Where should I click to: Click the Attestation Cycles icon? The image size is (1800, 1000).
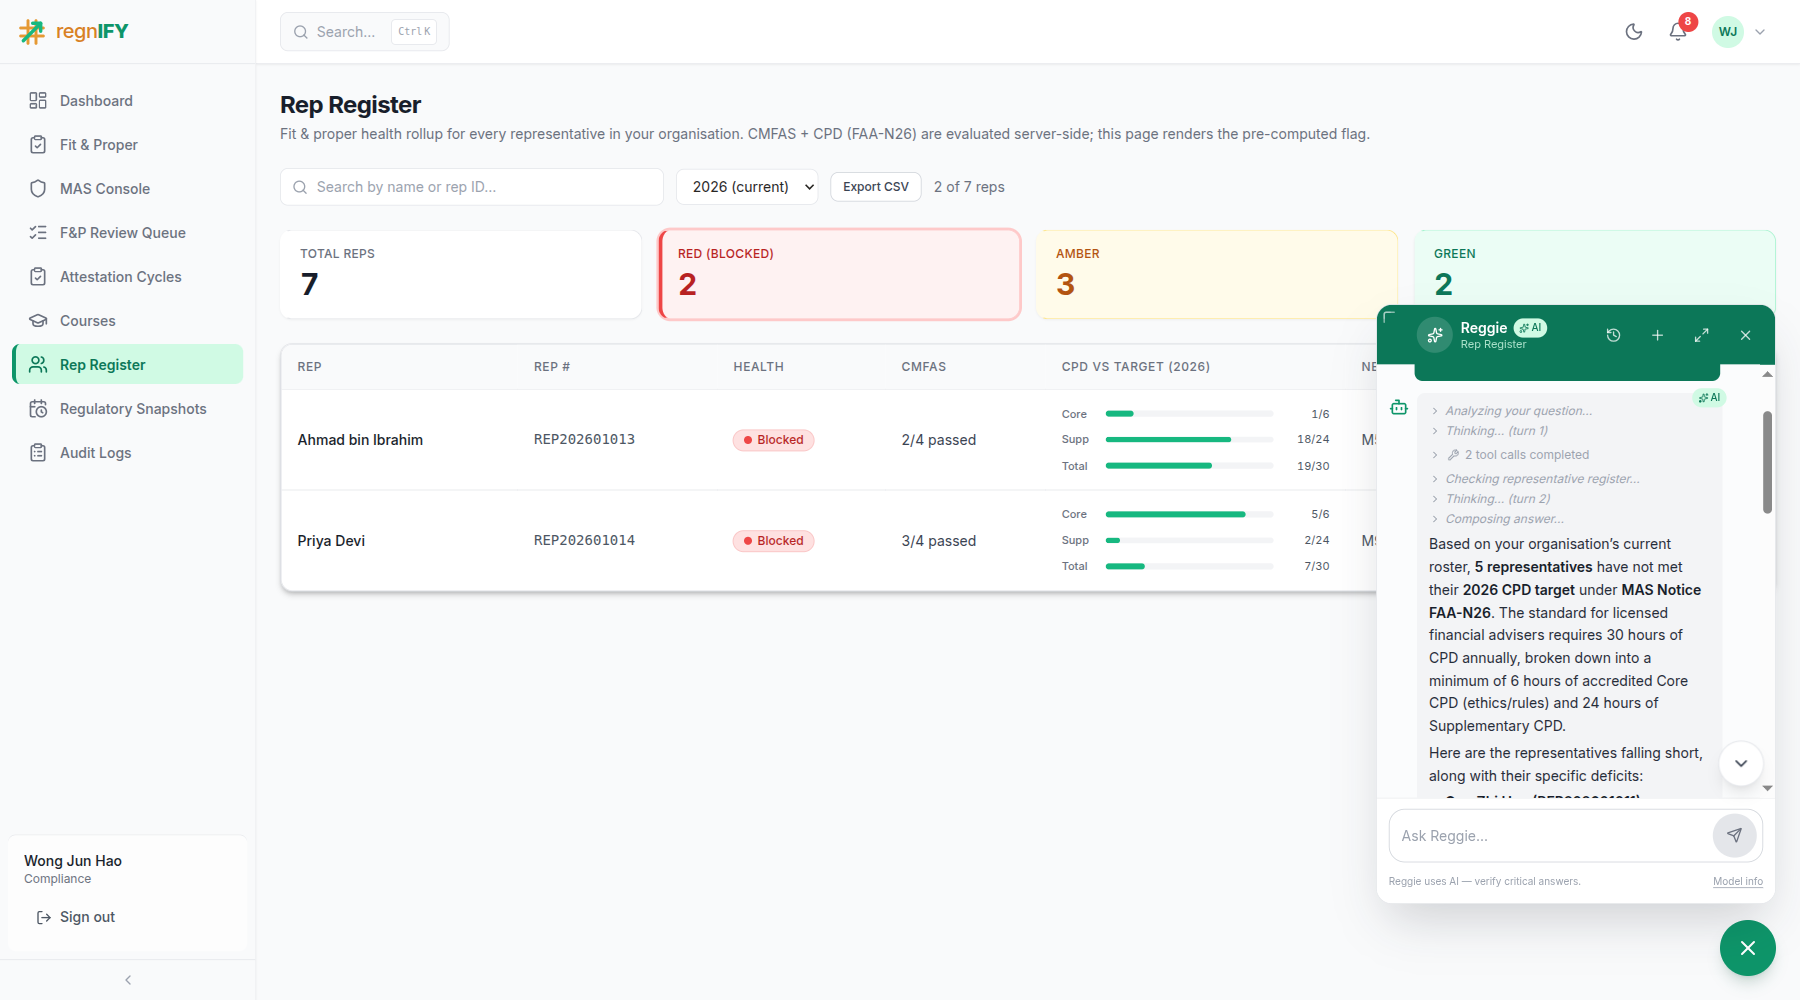point(38,277)
